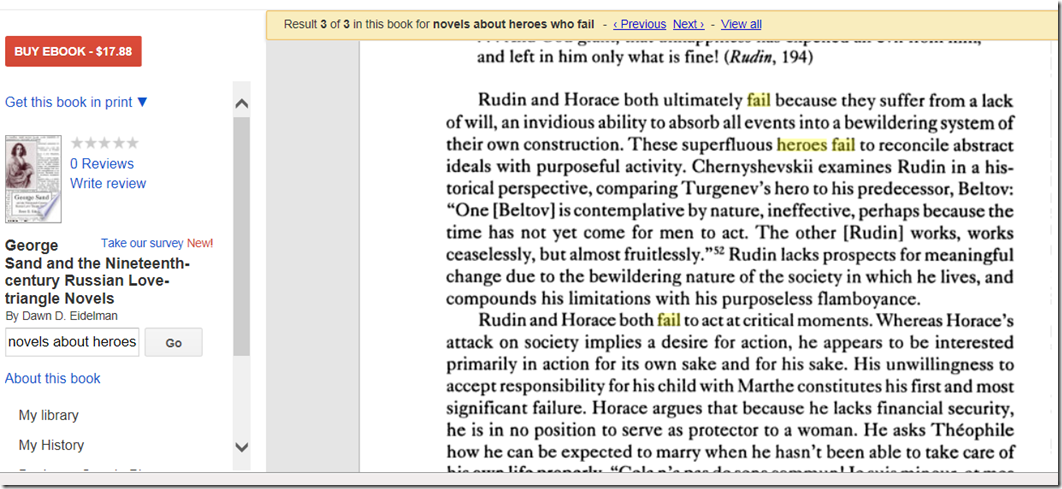
Task: Click highlighted 'heroes' word in text
Action: [x=802, y=144]
